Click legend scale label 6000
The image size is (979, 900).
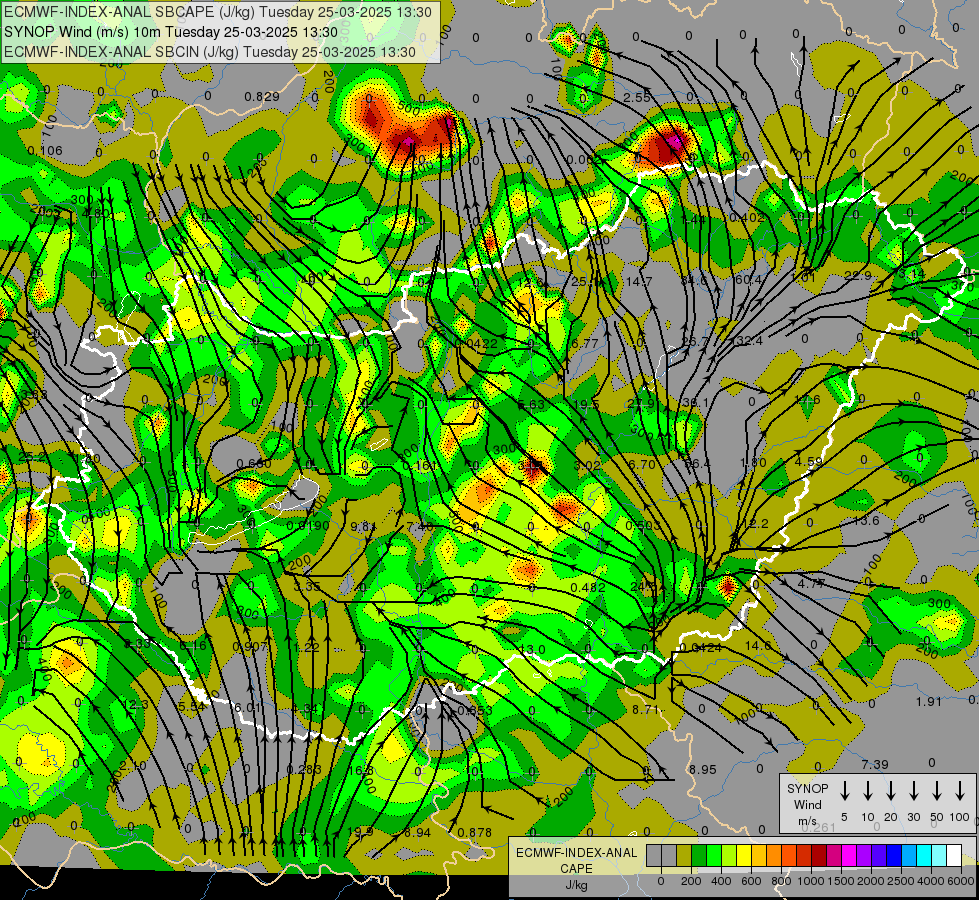[x=961, y=881]
